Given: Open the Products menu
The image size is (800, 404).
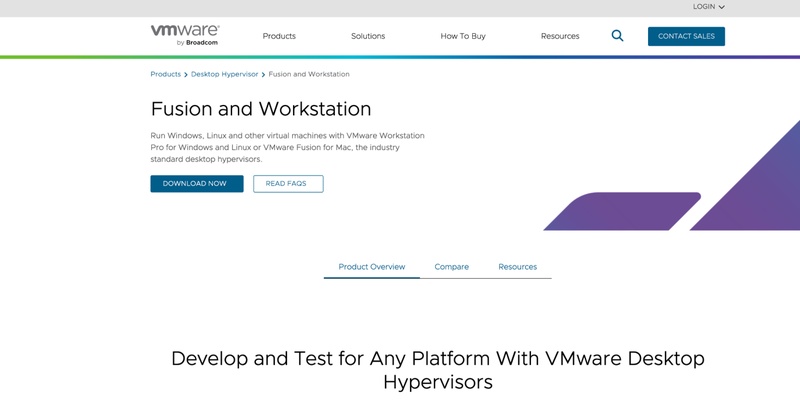Looking at the screenshot, I should point(279,36).
